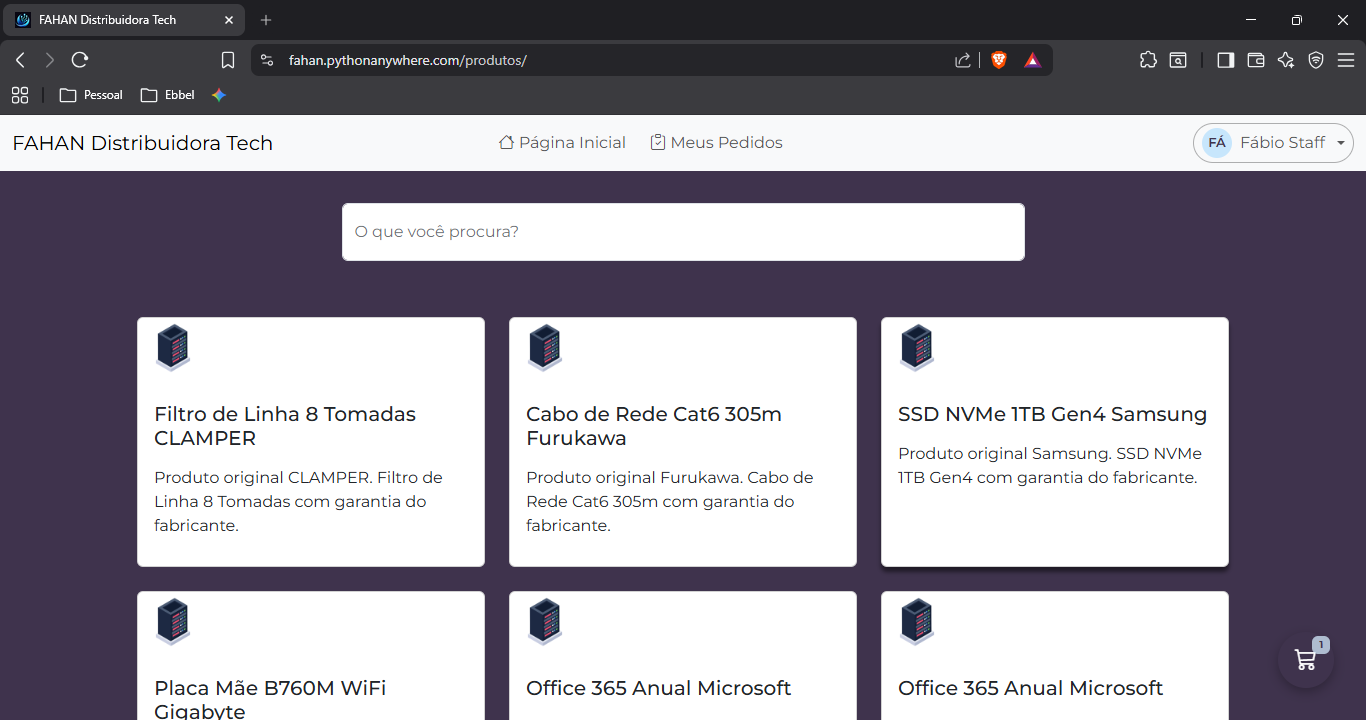
Task: Reload the page with the browser refresh icon
Action: point(80,60)
